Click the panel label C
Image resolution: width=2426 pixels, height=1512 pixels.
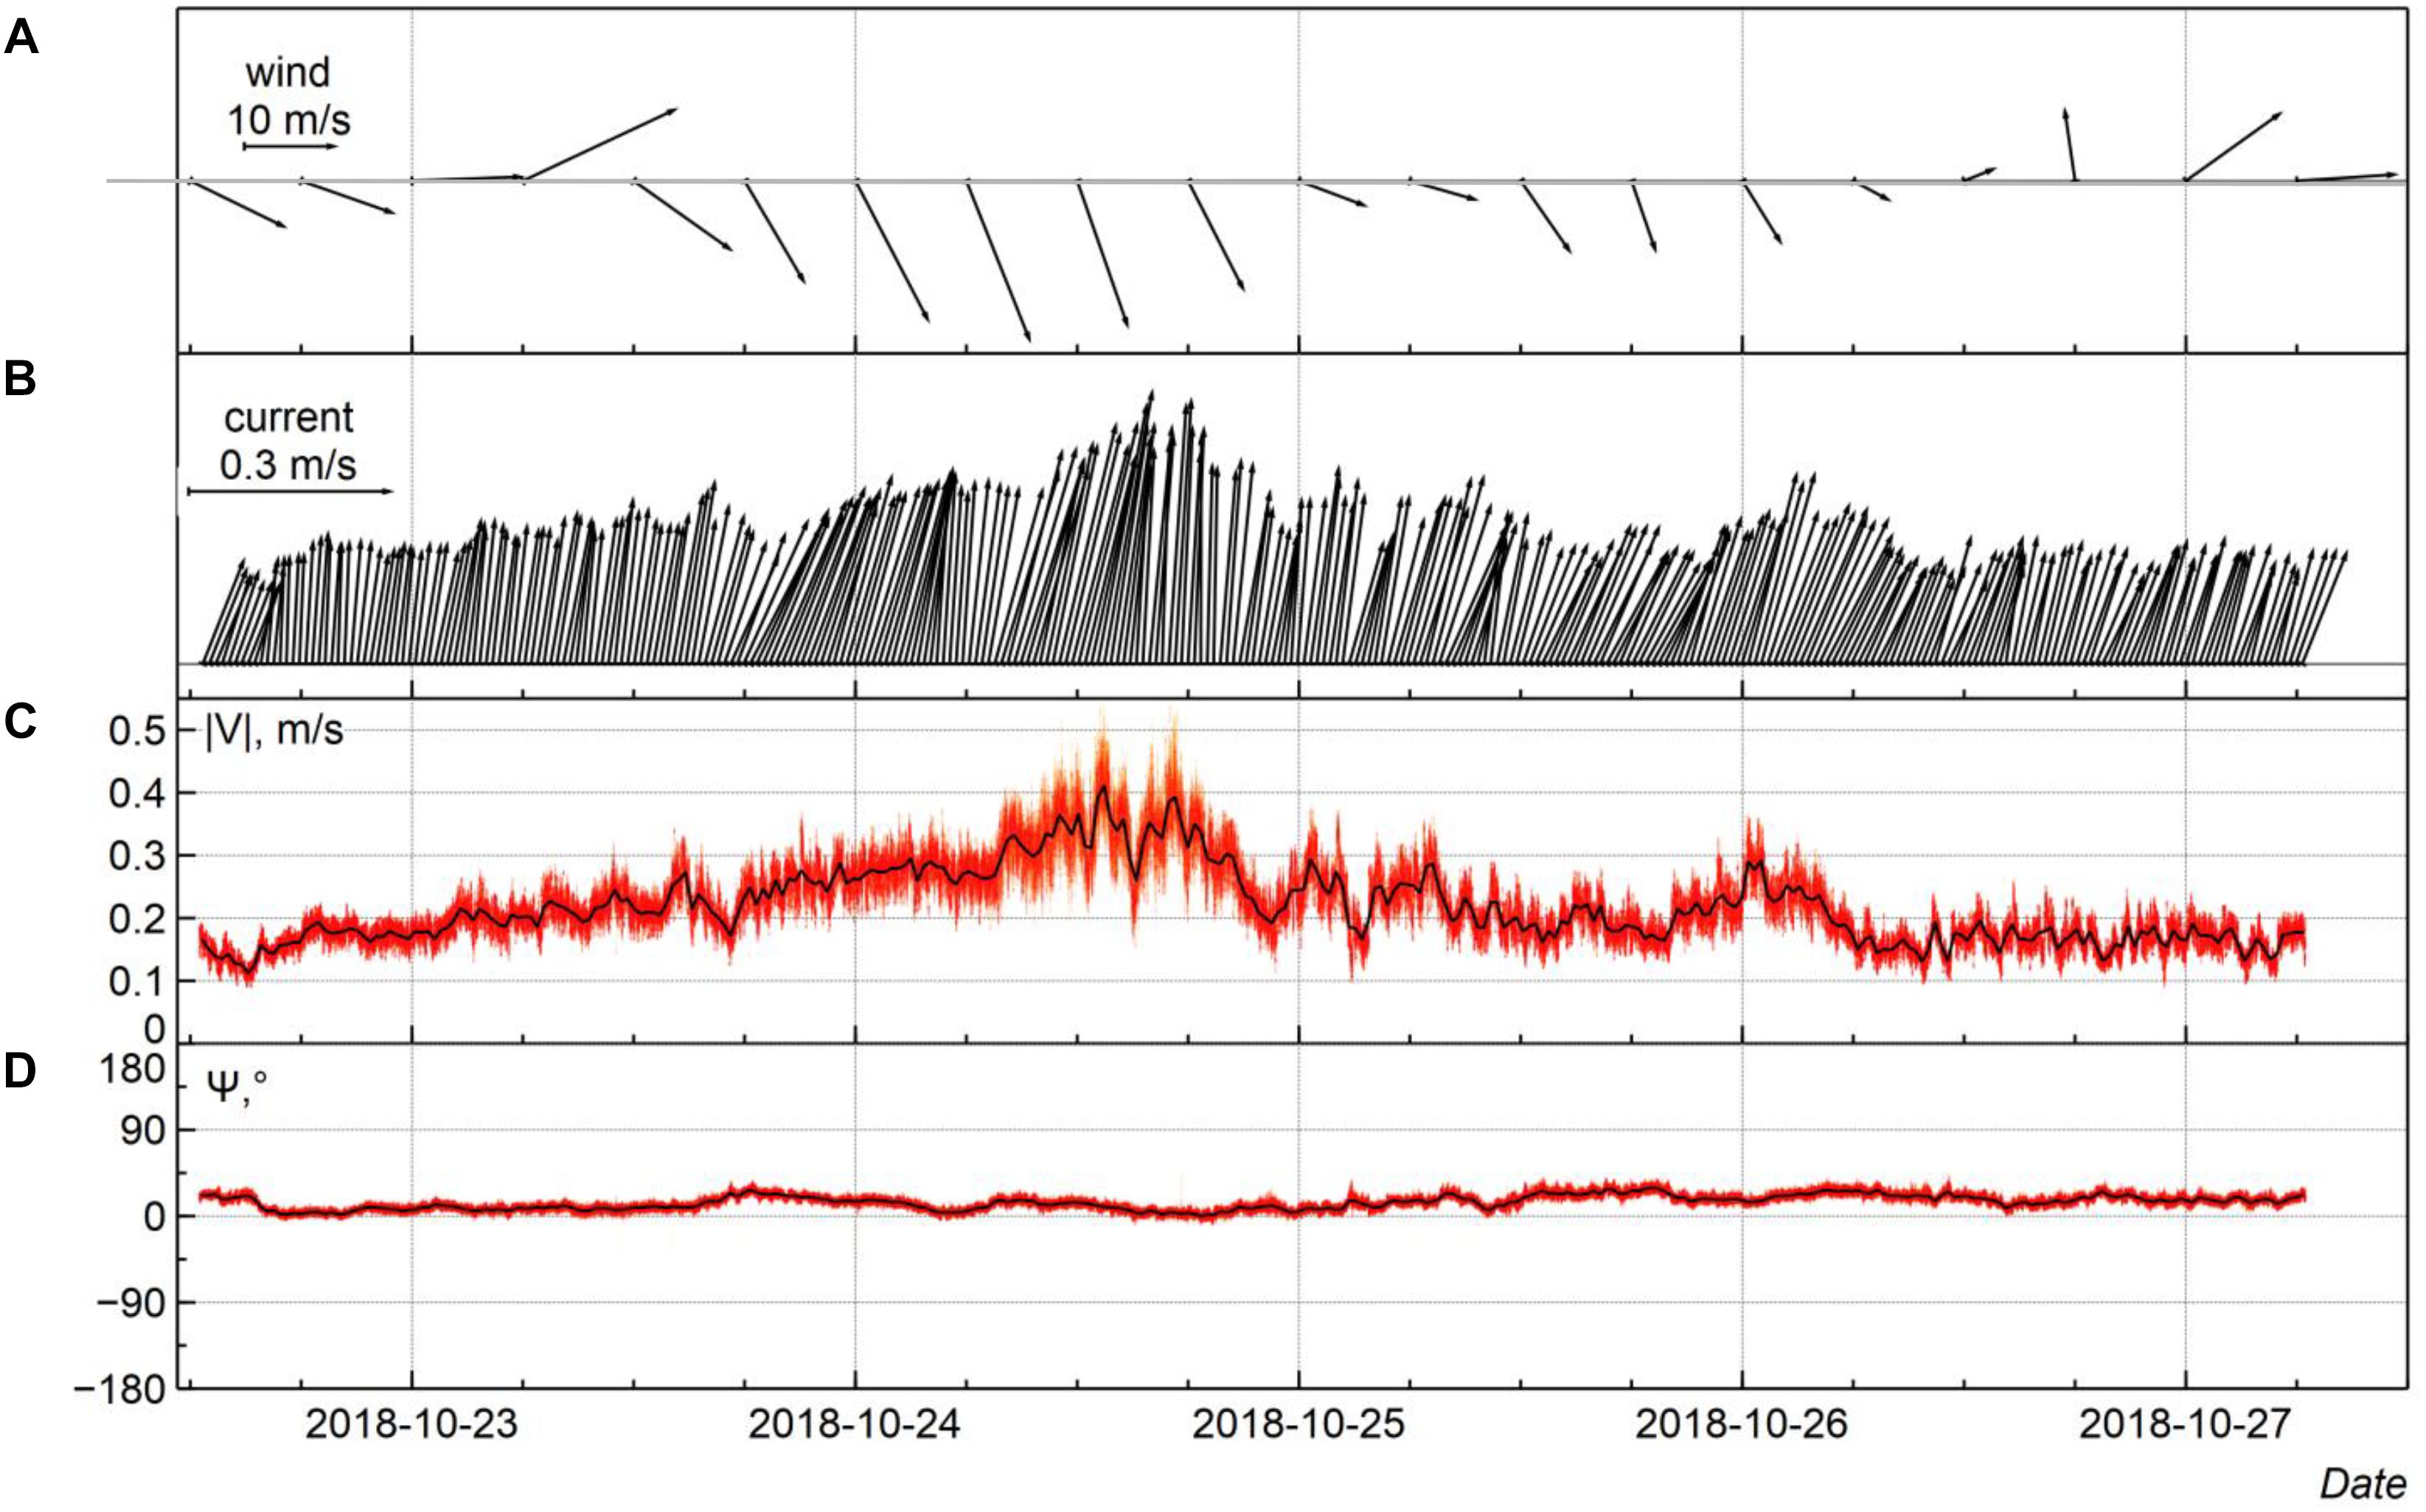[20, 721]
